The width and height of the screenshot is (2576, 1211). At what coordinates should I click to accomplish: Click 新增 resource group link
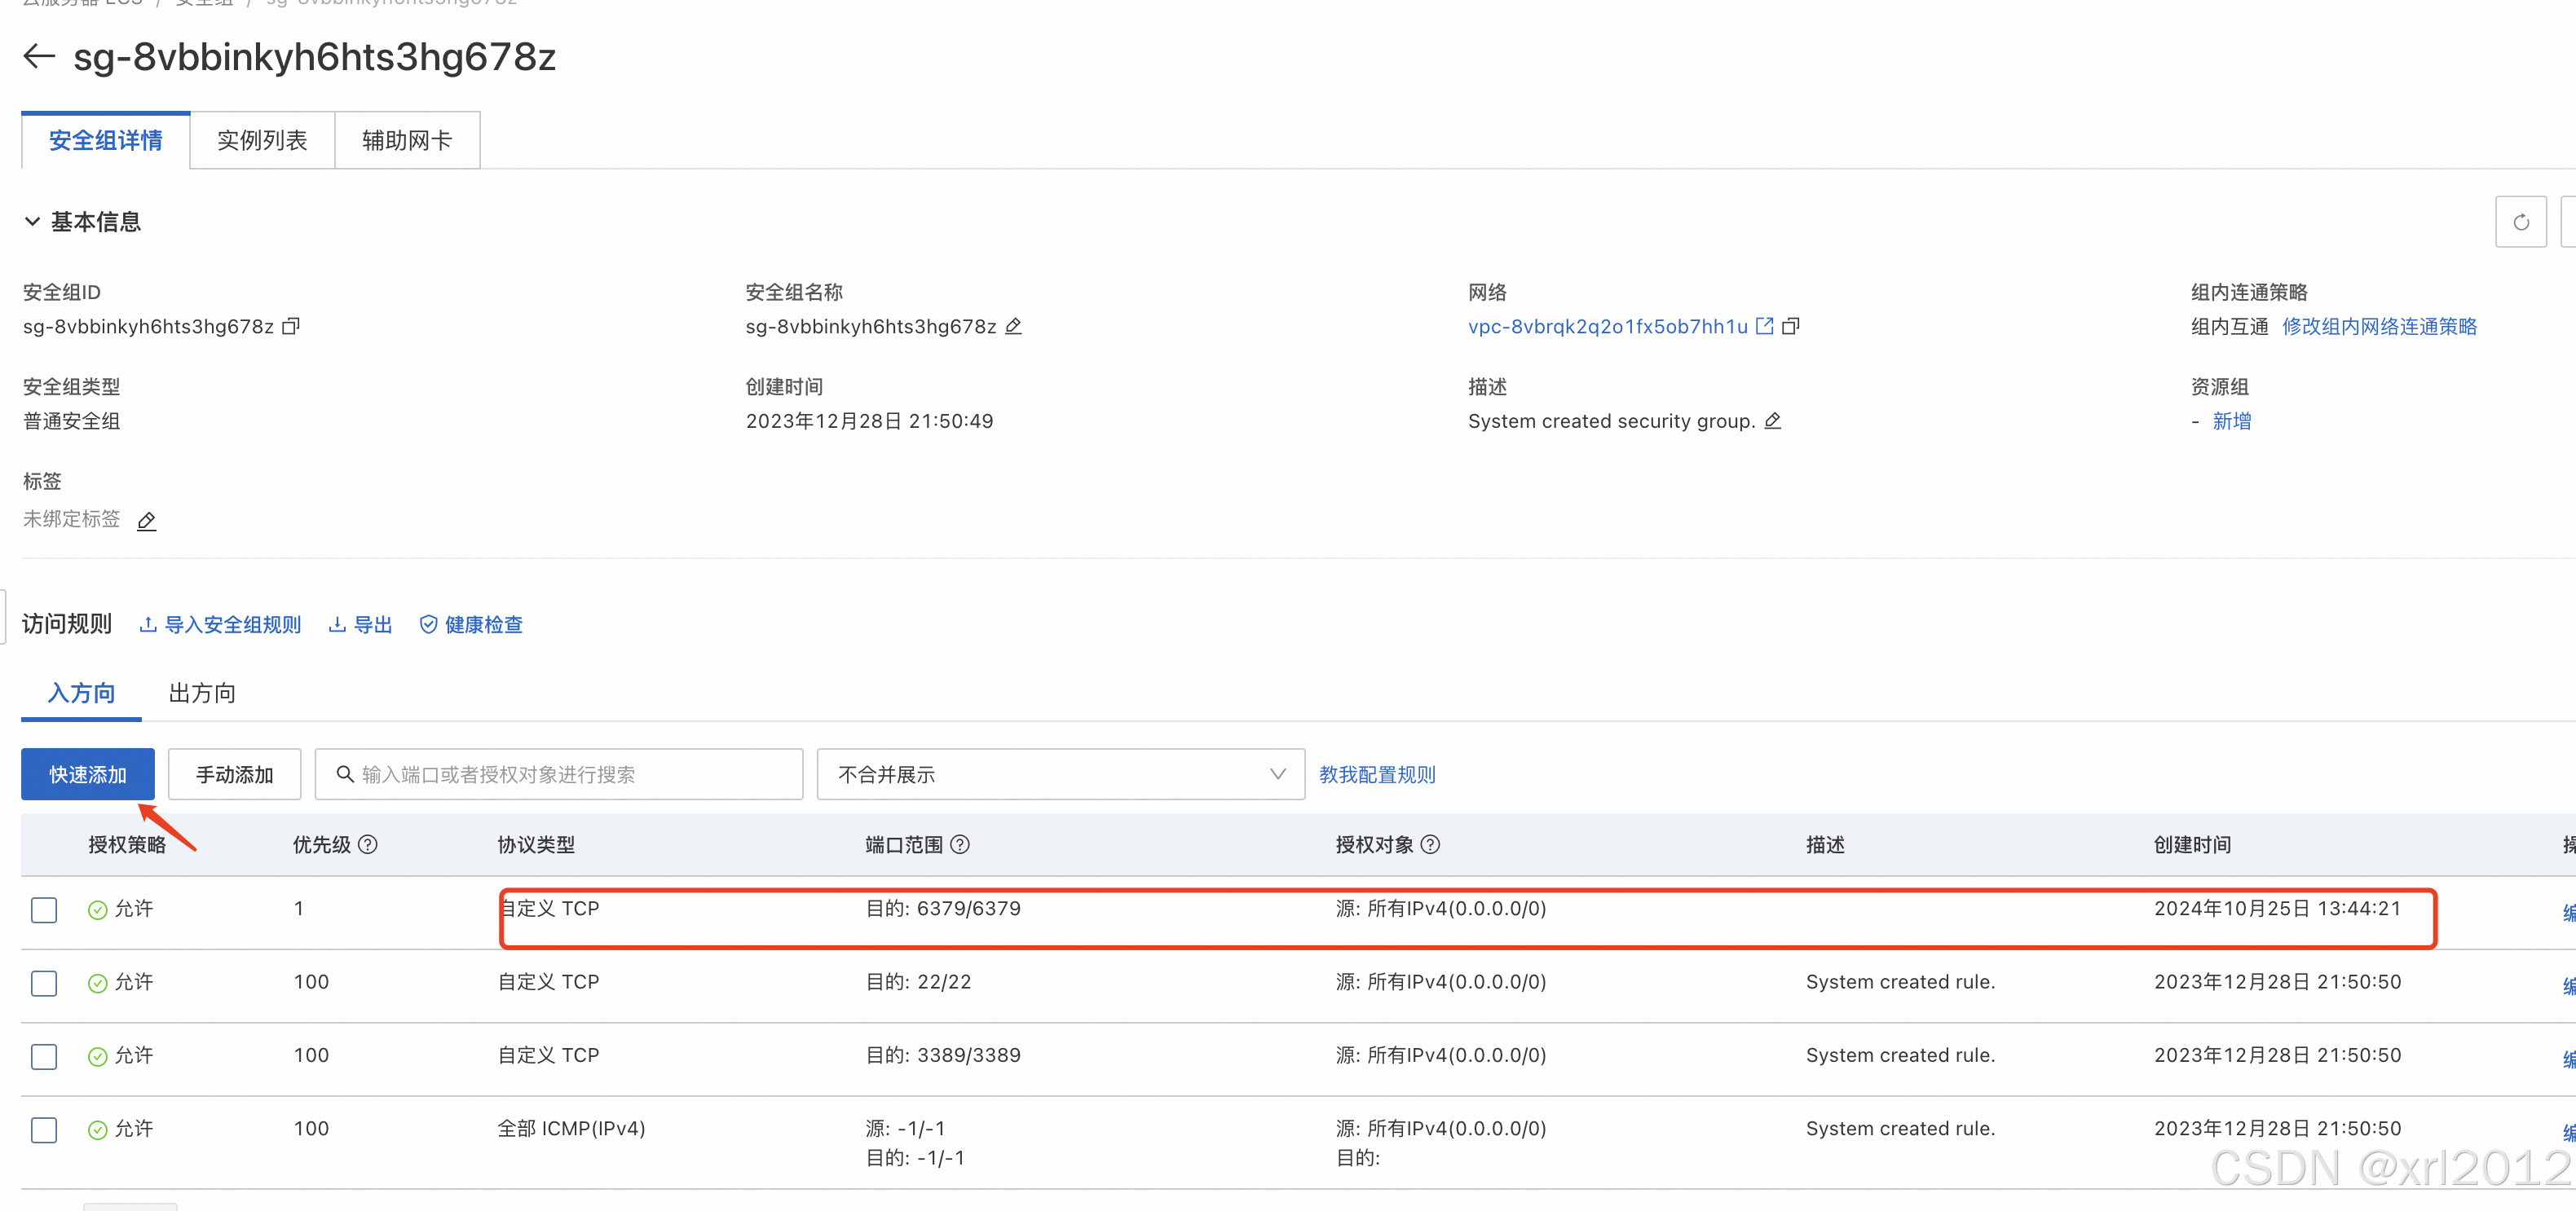(2232, 421)
